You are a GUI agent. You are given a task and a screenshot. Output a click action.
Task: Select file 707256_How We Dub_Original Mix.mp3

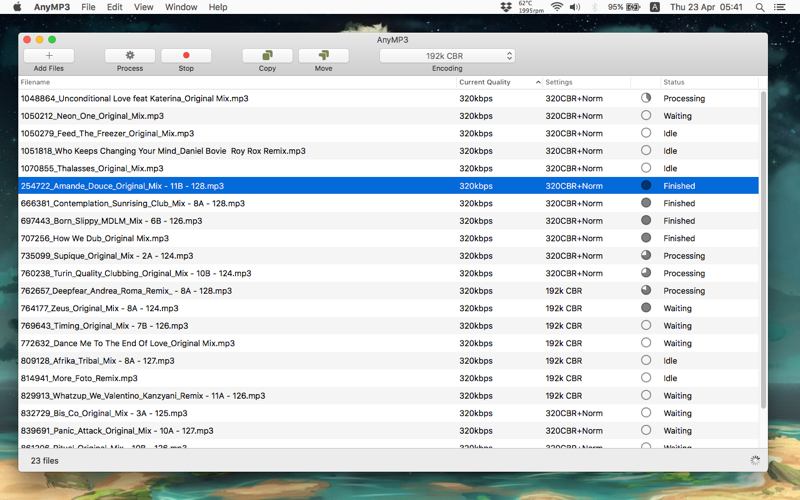94,238
